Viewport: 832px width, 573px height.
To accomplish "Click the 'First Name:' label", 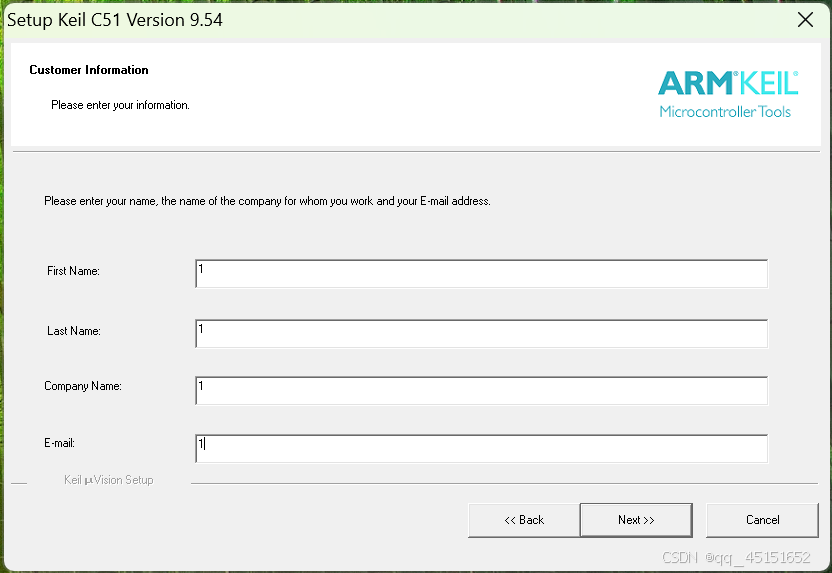I will 73,271.
